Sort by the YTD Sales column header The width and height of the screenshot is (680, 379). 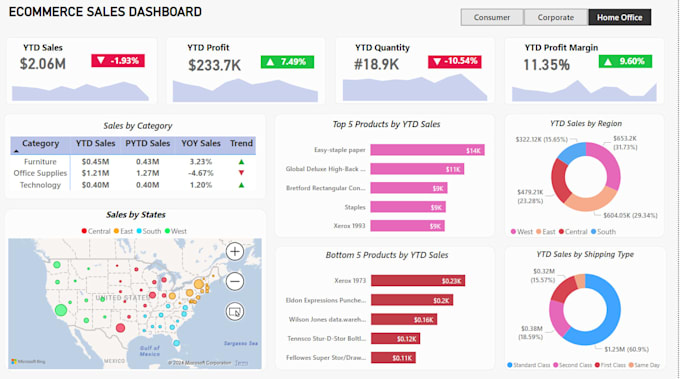(95, 143)
